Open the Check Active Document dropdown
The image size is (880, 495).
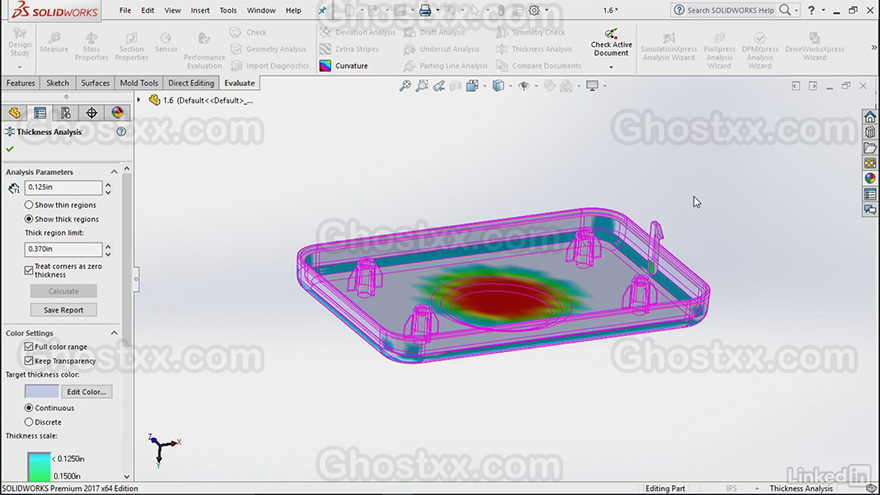611,67
